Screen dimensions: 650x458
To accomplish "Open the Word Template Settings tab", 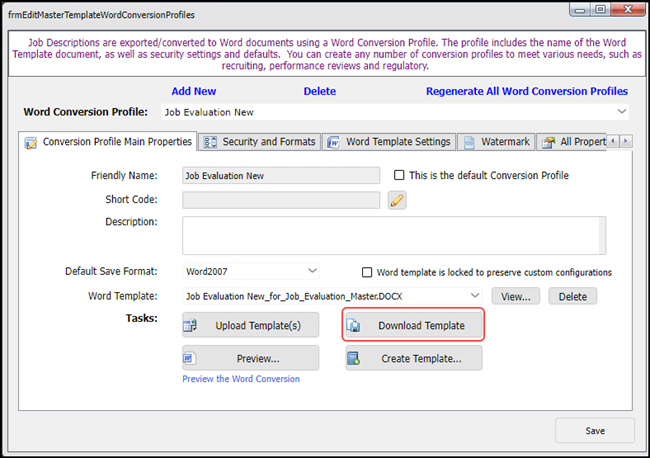I will tap(389, 142).
